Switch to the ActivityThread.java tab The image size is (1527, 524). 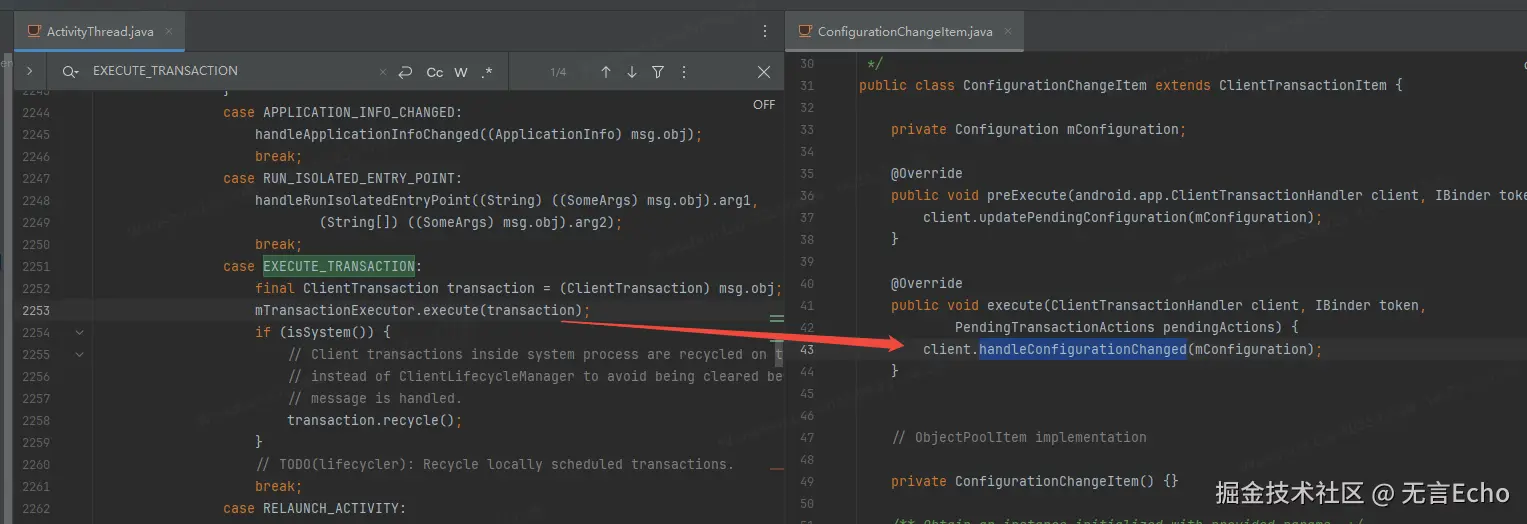point(99,32)
